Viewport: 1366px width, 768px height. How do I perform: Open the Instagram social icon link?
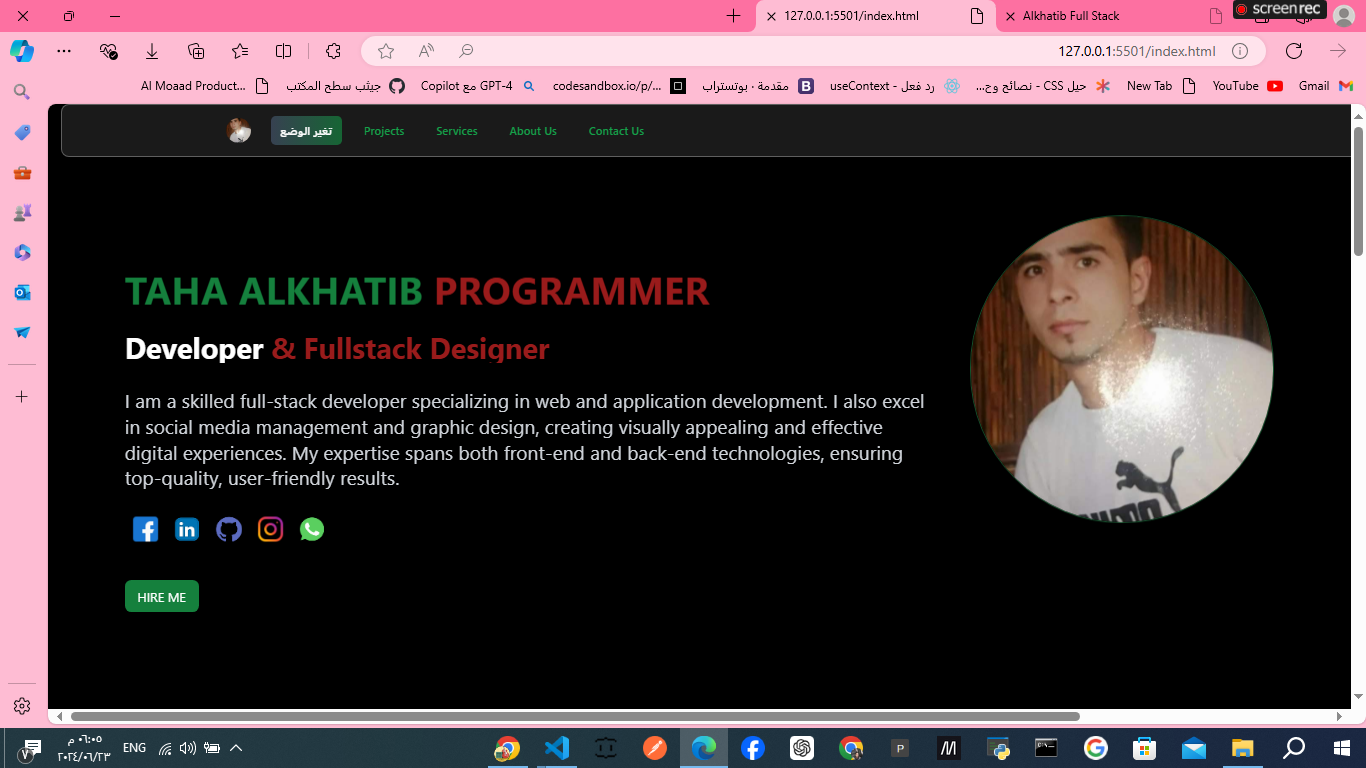(x=270, y=530)
